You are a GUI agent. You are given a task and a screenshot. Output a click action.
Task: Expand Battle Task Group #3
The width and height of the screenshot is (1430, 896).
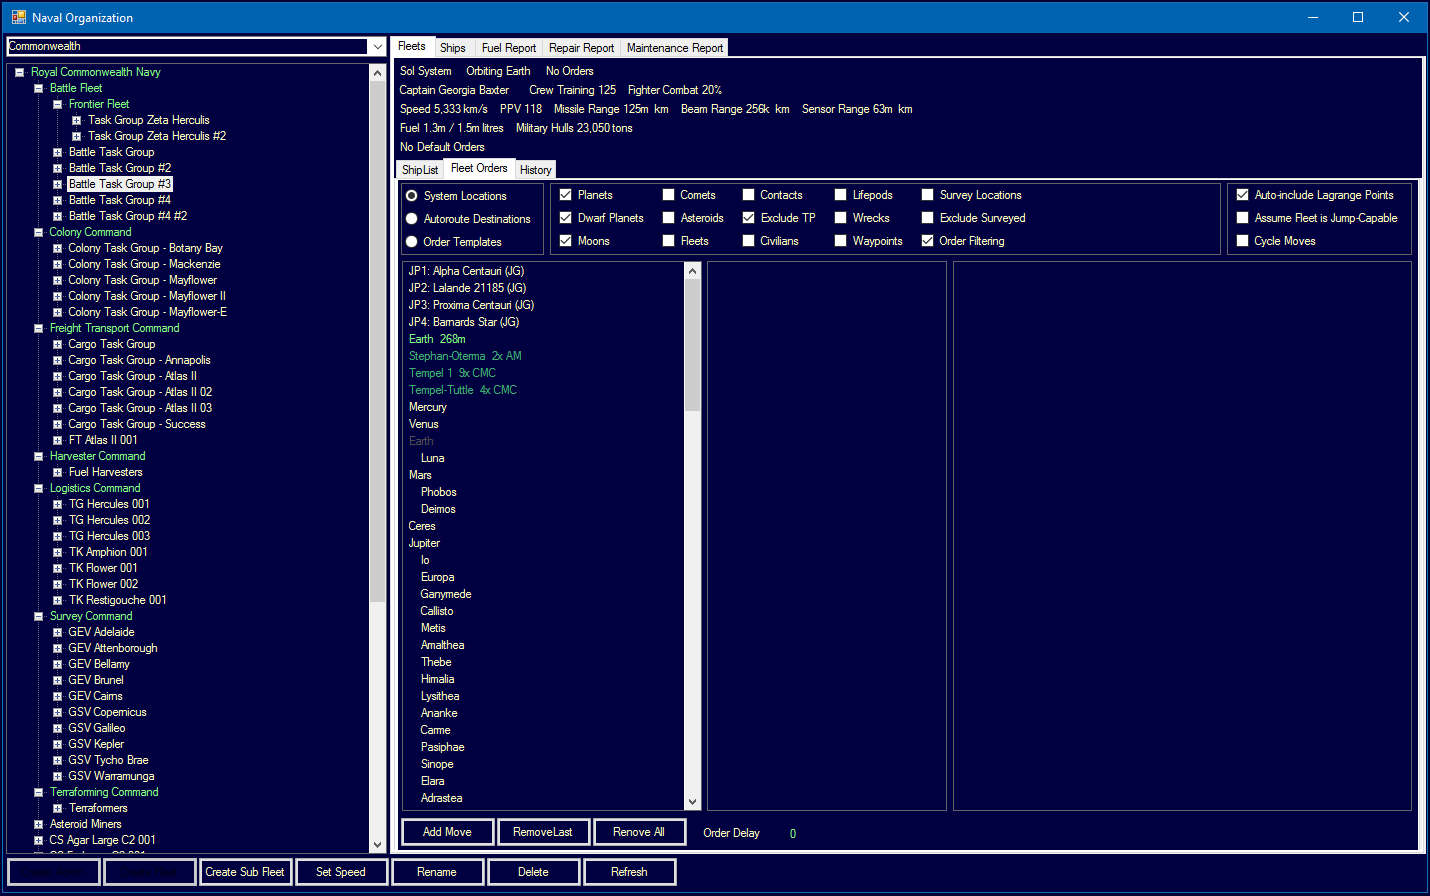(57, 184)
